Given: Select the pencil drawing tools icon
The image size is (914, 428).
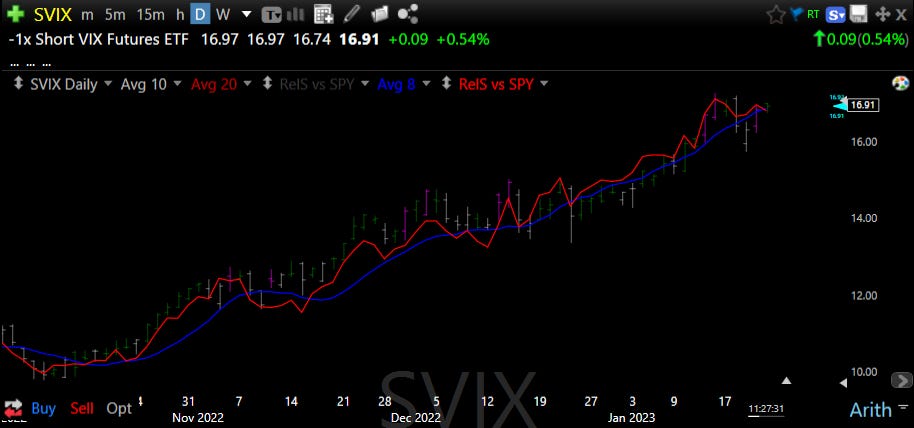Looking at the screenshot, I should (352, 14).
